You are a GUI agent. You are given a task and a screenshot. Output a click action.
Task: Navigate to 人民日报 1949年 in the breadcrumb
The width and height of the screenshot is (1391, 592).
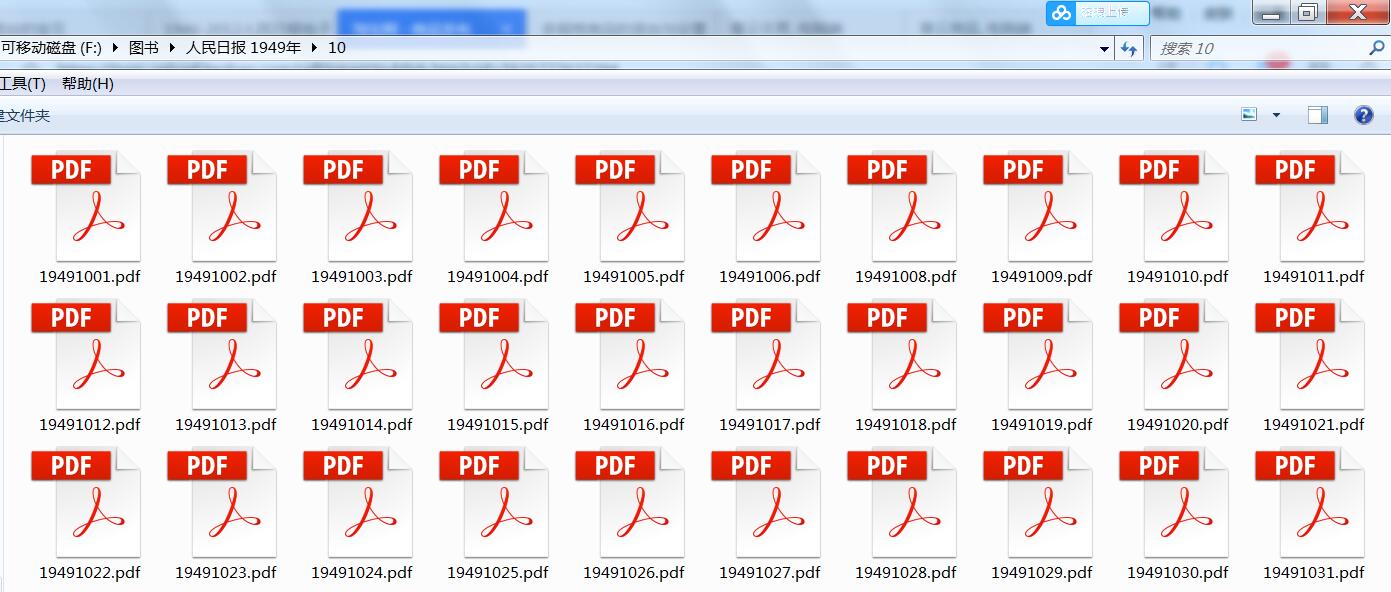click(243, 47)
